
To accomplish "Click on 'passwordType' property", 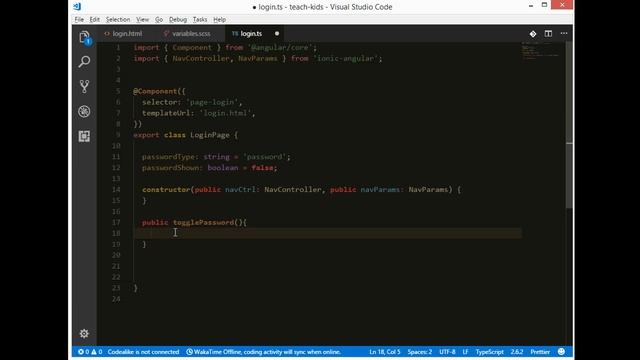I will pos(168,157).
